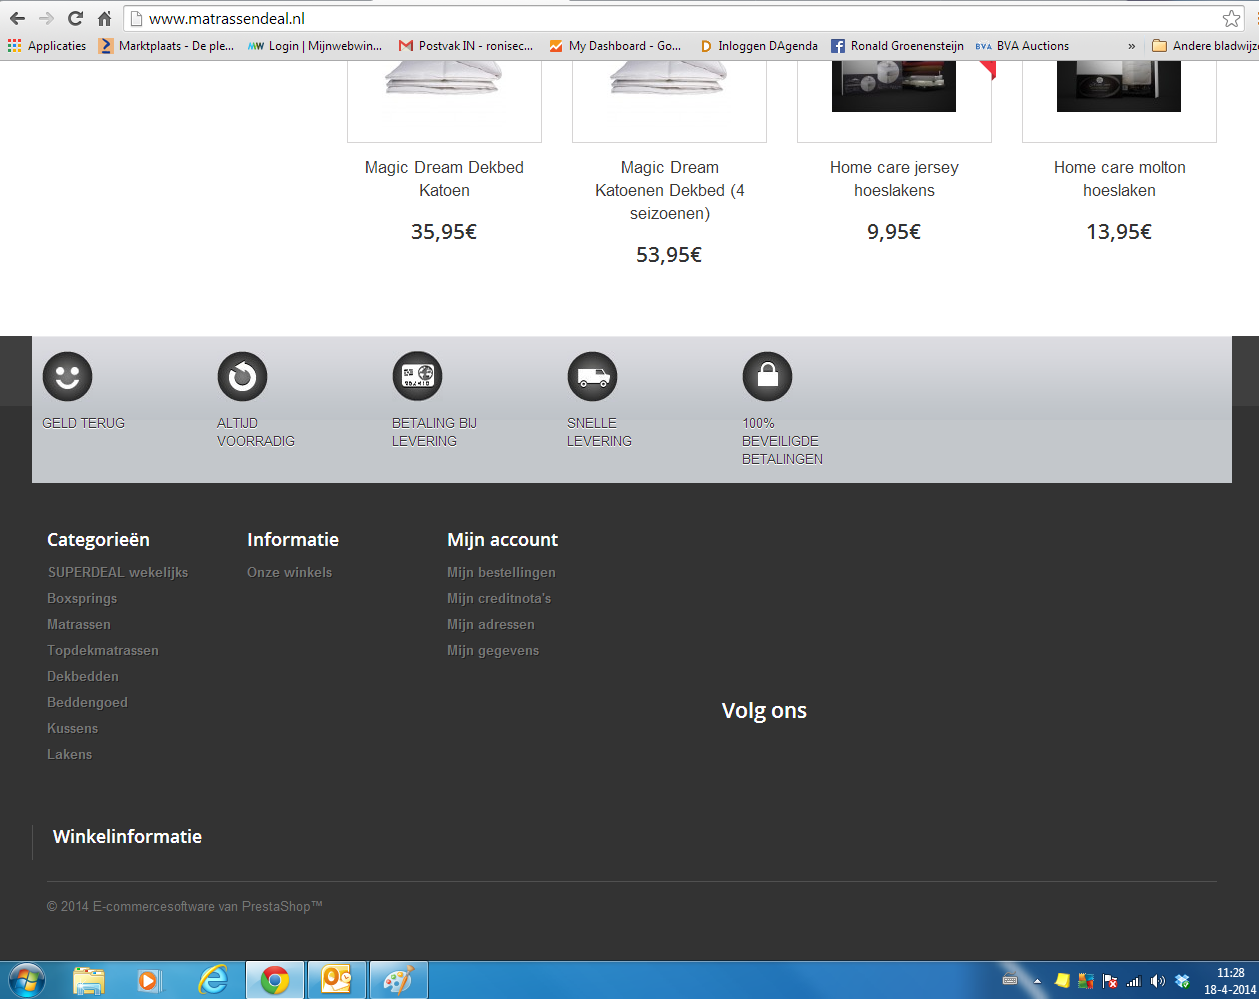
Task: Open the Postvak IN Gmail bookmark
Action: (x=466, y=46)
